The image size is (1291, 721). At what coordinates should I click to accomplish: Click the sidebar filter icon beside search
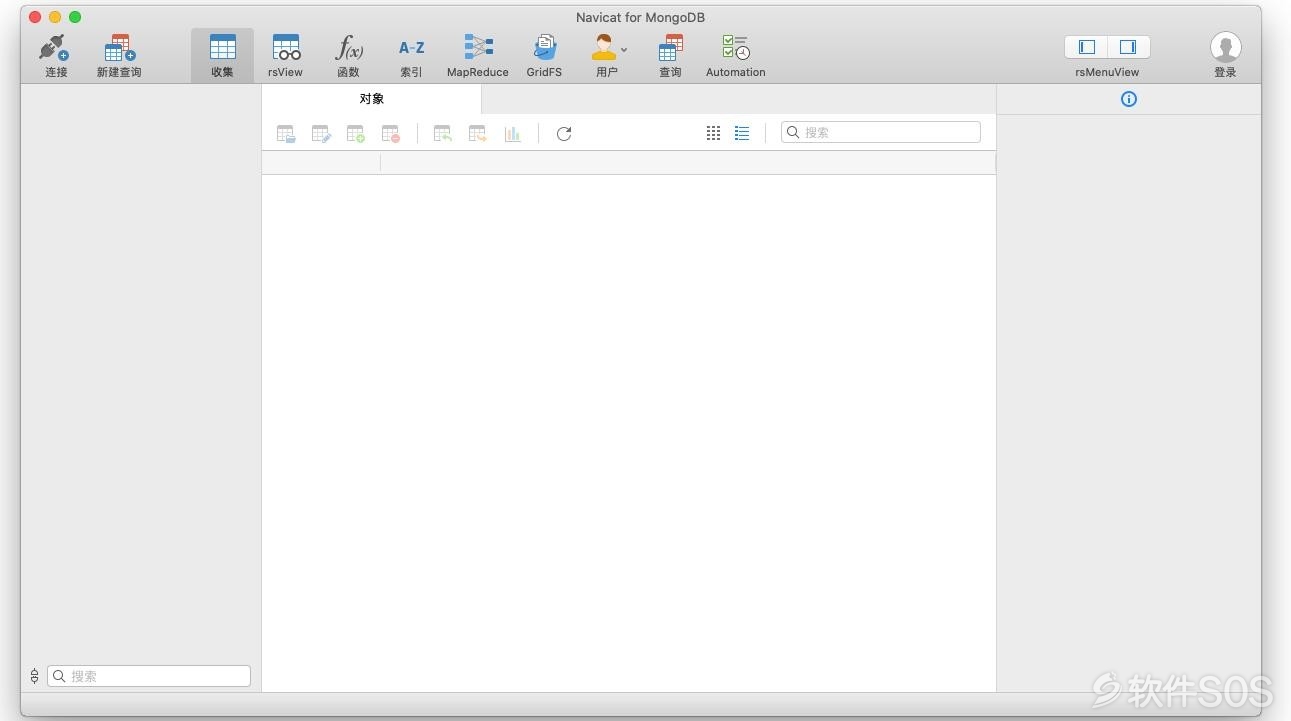pos(34,676)
